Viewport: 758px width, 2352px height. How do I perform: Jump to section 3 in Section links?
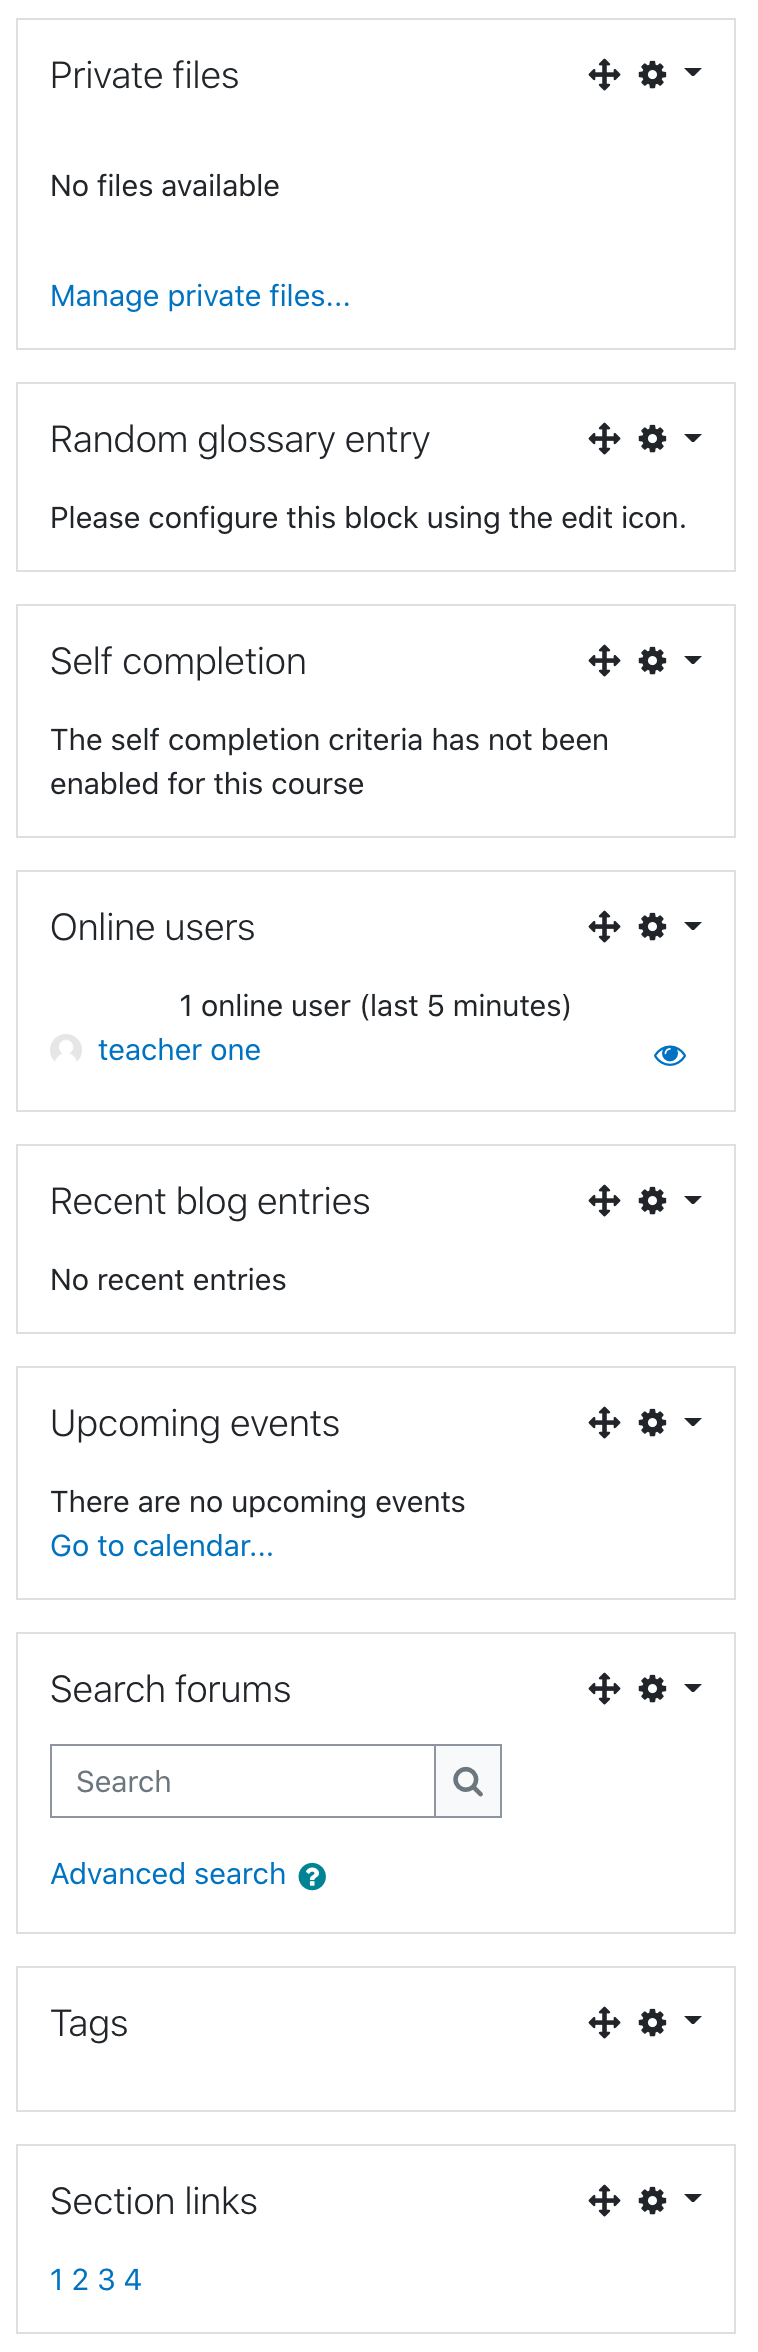[106, 2280]
